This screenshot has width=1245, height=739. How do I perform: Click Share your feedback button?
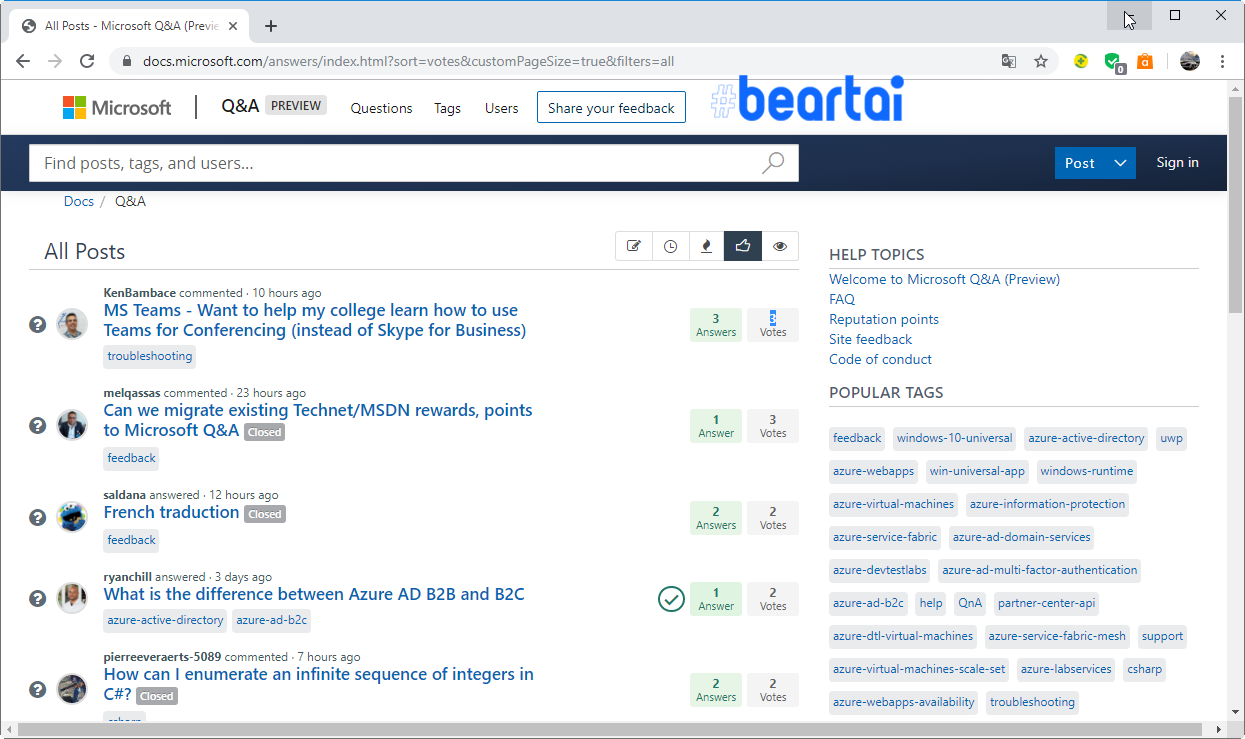611,108
